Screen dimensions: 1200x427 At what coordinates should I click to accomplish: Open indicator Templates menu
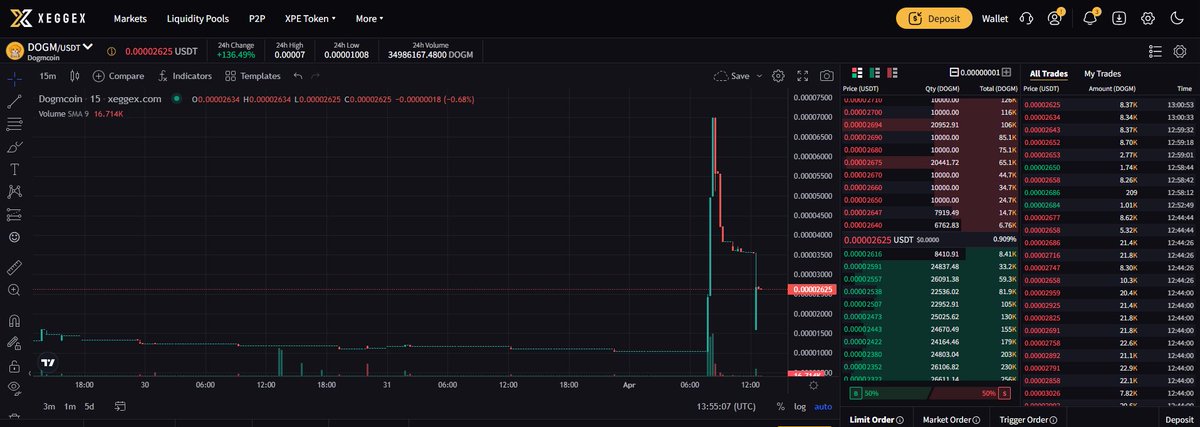click(x=253, y=76)
